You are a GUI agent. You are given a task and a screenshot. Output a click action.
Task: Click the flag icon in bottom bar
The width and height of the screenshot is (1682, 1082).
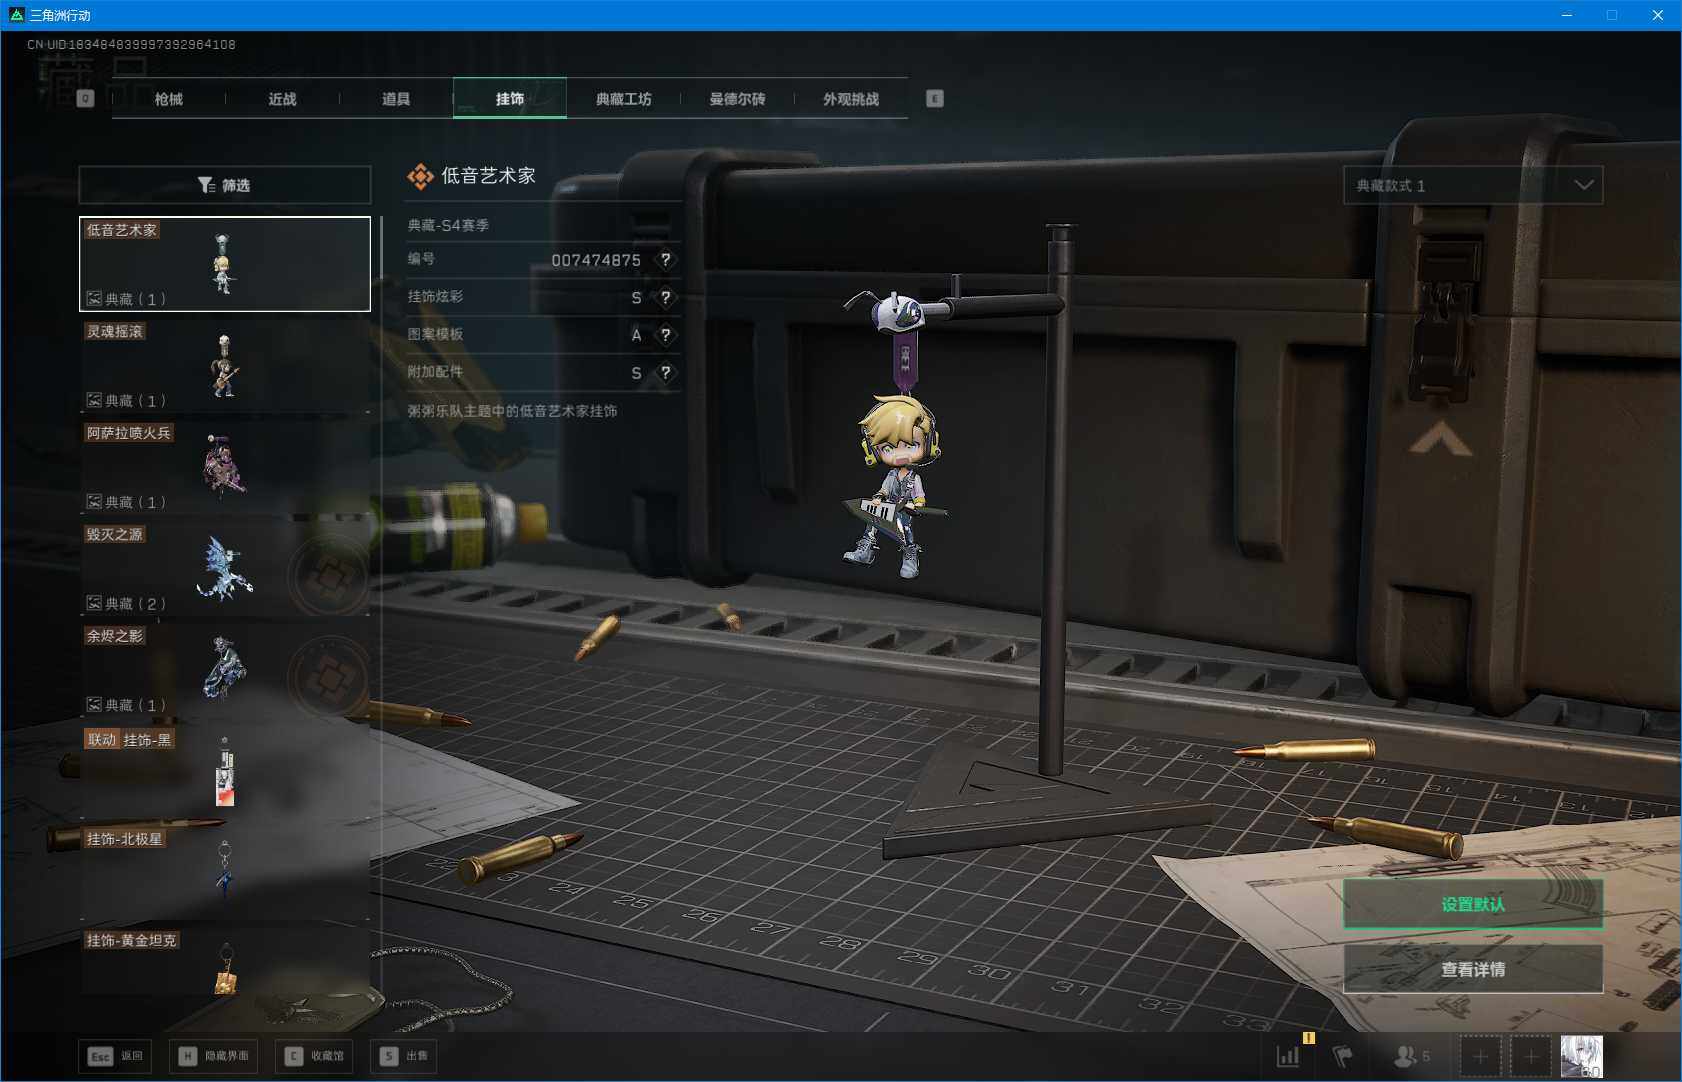1343,1056
